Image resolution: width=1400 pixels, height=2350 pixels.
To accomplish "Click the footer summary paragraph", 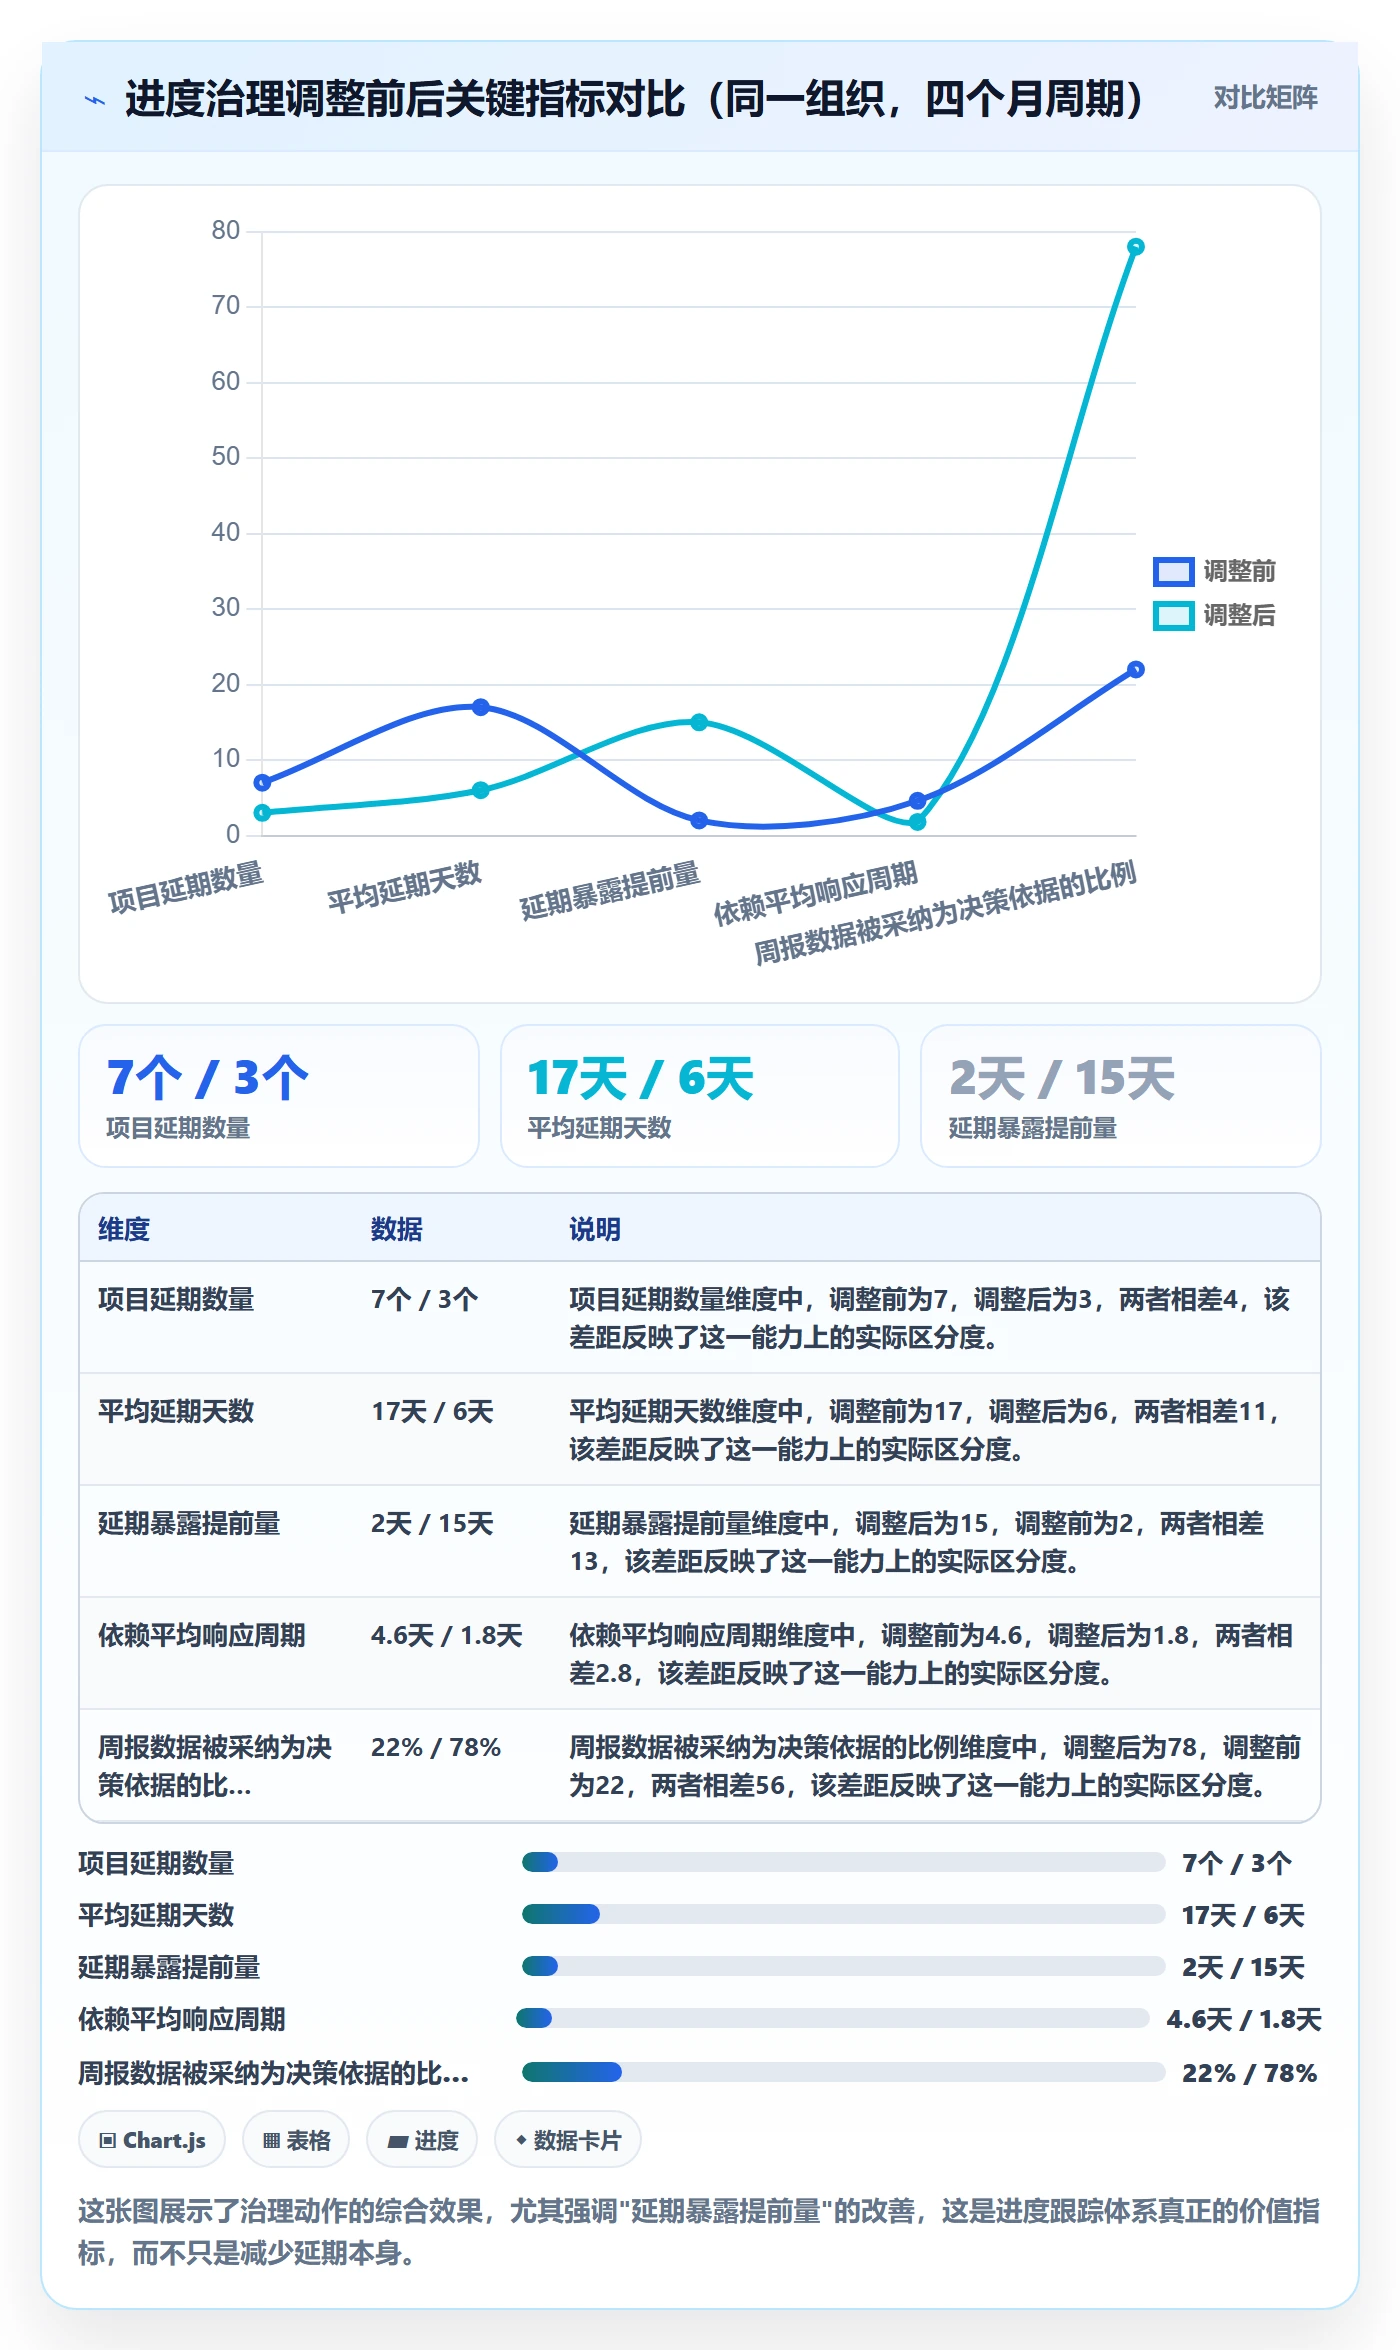I will coord(699,2231).
